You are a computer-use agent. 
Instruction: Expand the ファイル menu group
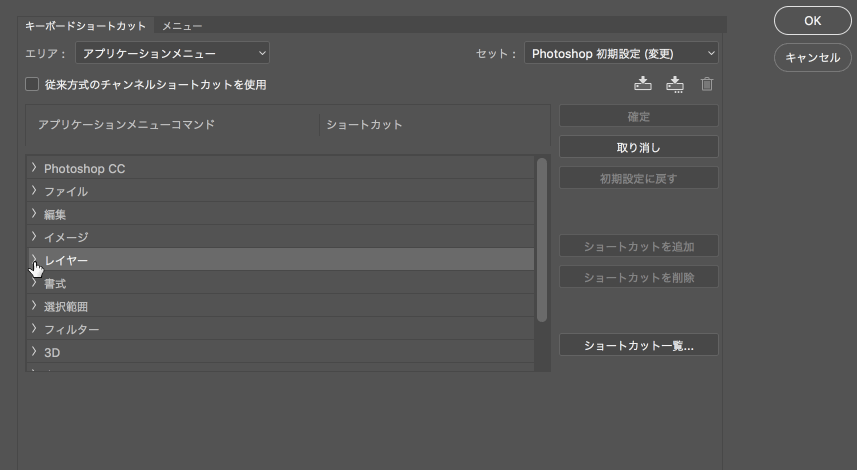(34, 191)
